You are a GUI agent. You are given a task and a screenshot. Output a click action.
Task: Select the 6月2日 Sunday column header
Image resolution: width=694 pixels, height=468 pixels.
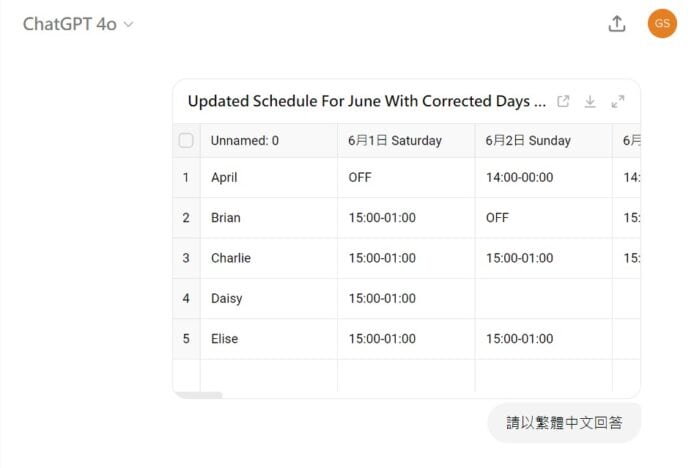[528, 141]
